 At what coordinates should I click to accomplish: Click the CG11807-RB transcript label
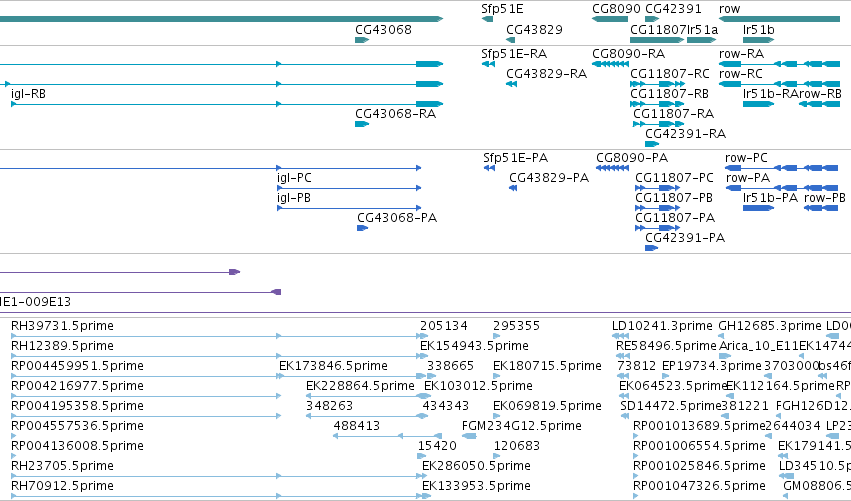pos(669,94)
